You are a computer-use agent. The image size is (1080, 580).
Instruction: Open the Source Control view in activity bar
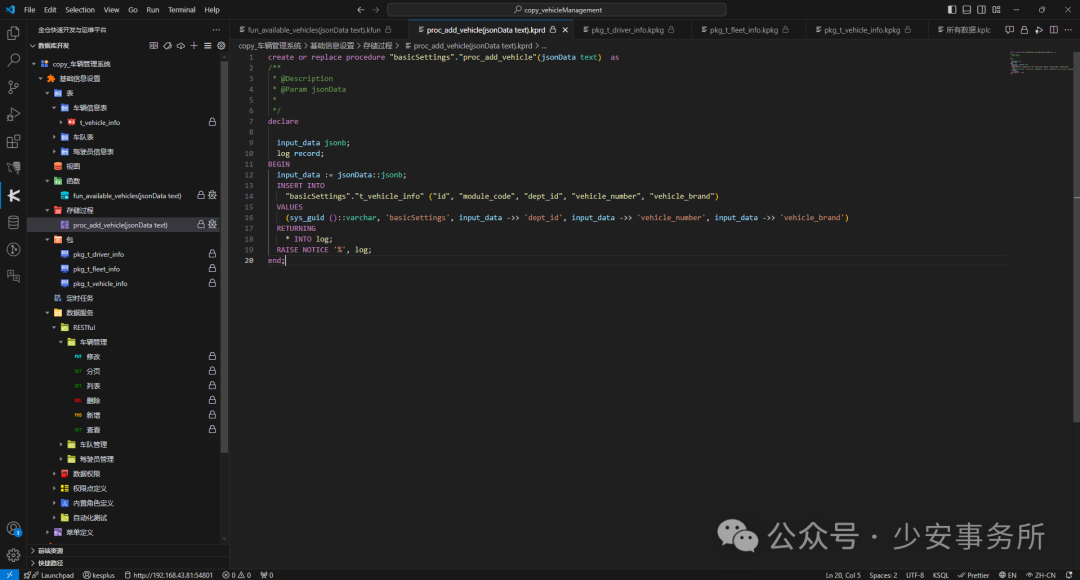pyautogui.click(x=13, y=87)
